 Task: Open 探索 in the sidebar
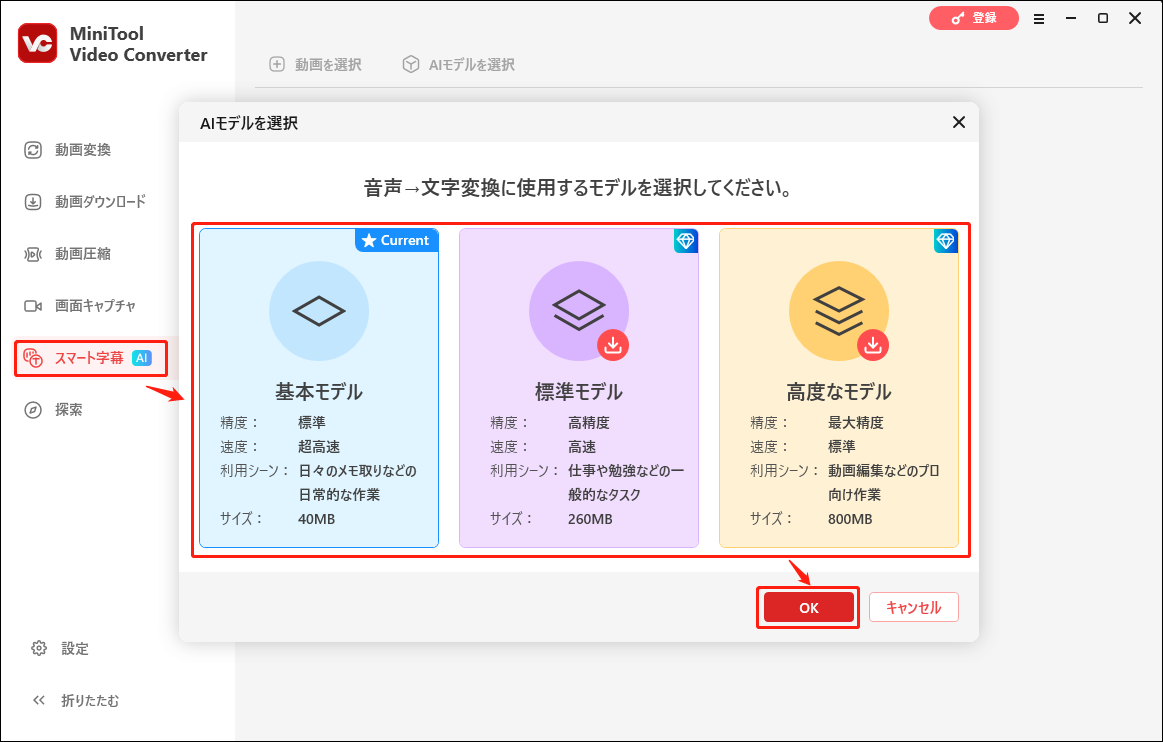(53, 410)
